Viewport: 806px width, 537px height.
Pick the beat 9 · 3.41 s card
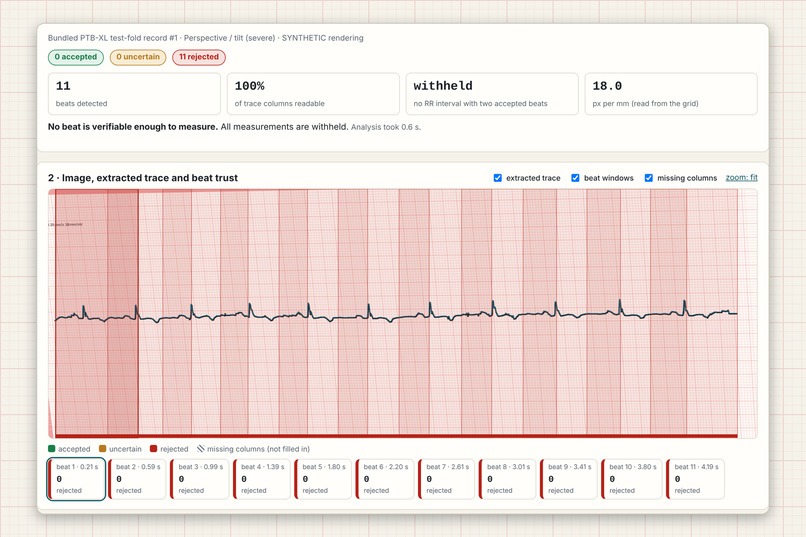pos(569,479)
